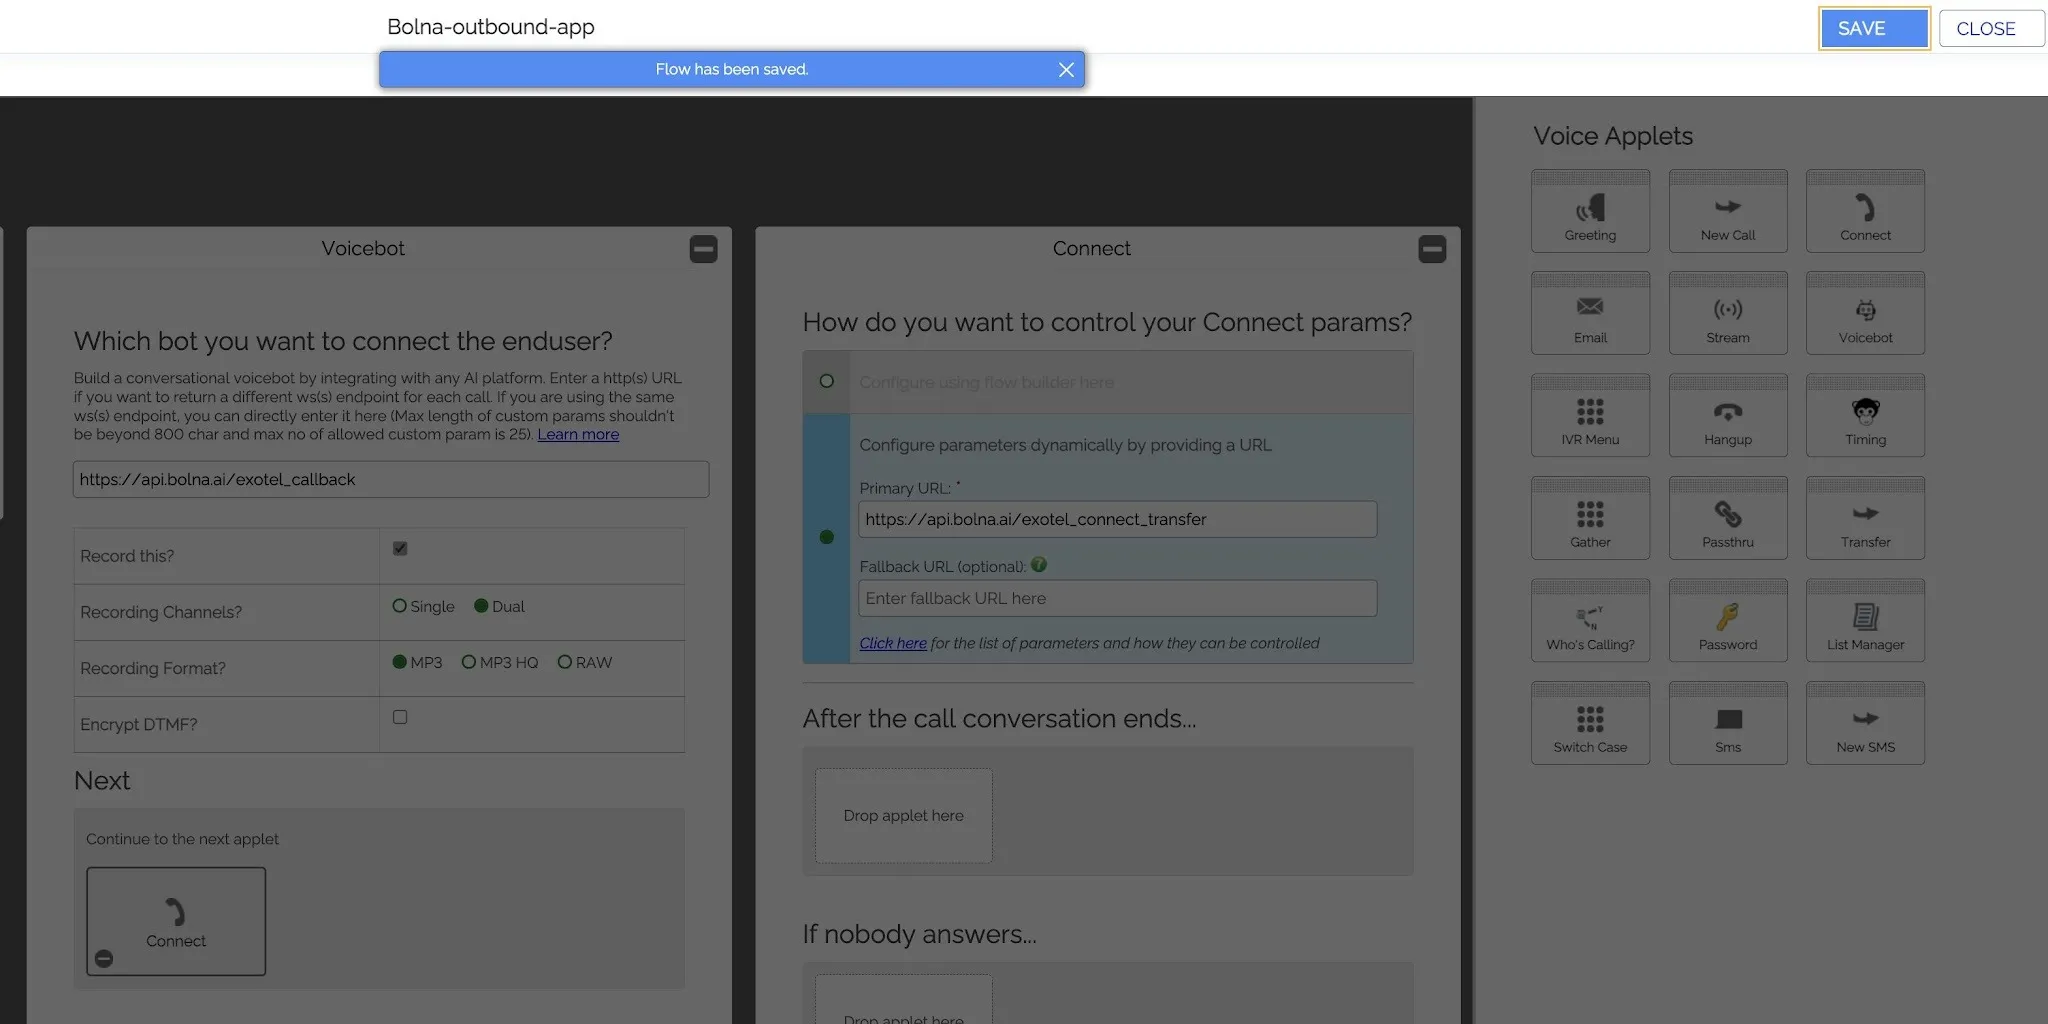Select Dual recording channel

[x=481, y=606]
